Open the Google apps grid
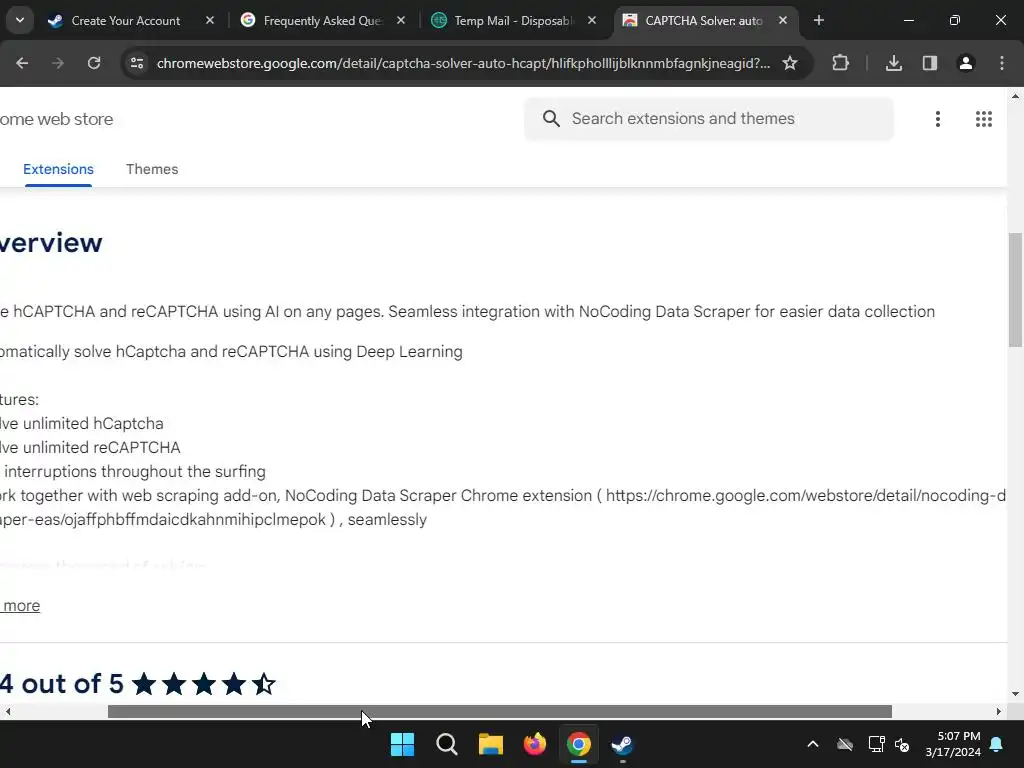 point(984,119)
